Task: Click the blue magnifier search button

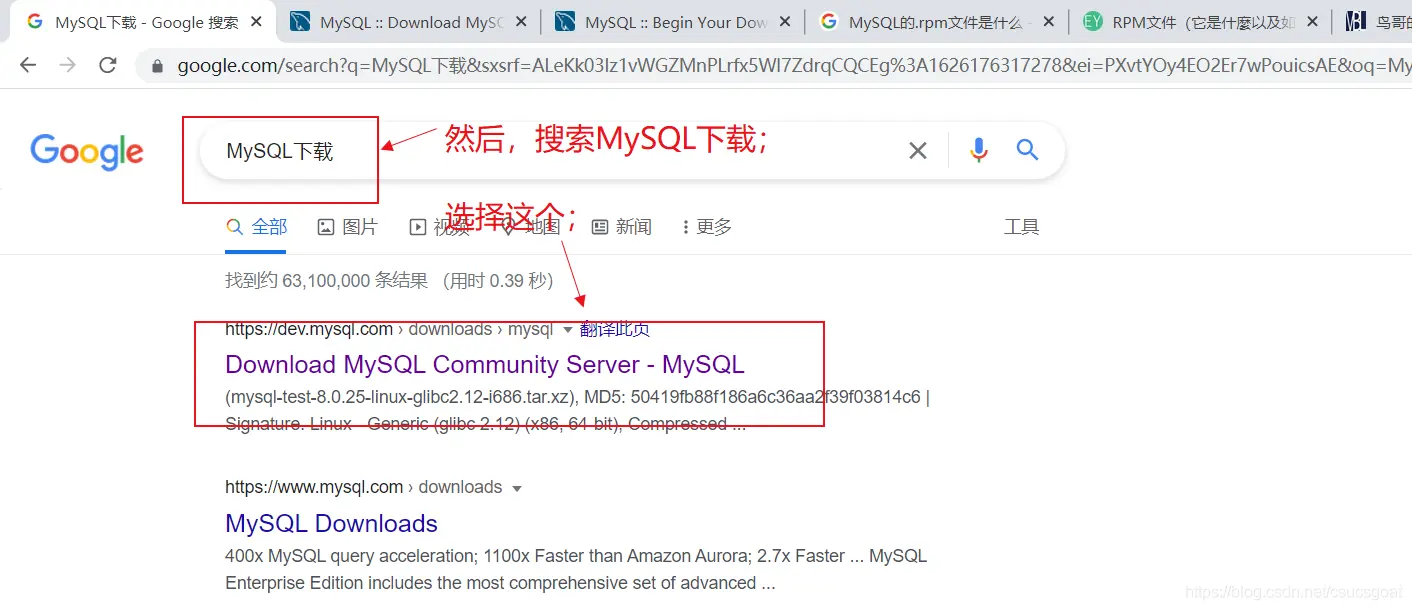Action: click(1027, 150)
